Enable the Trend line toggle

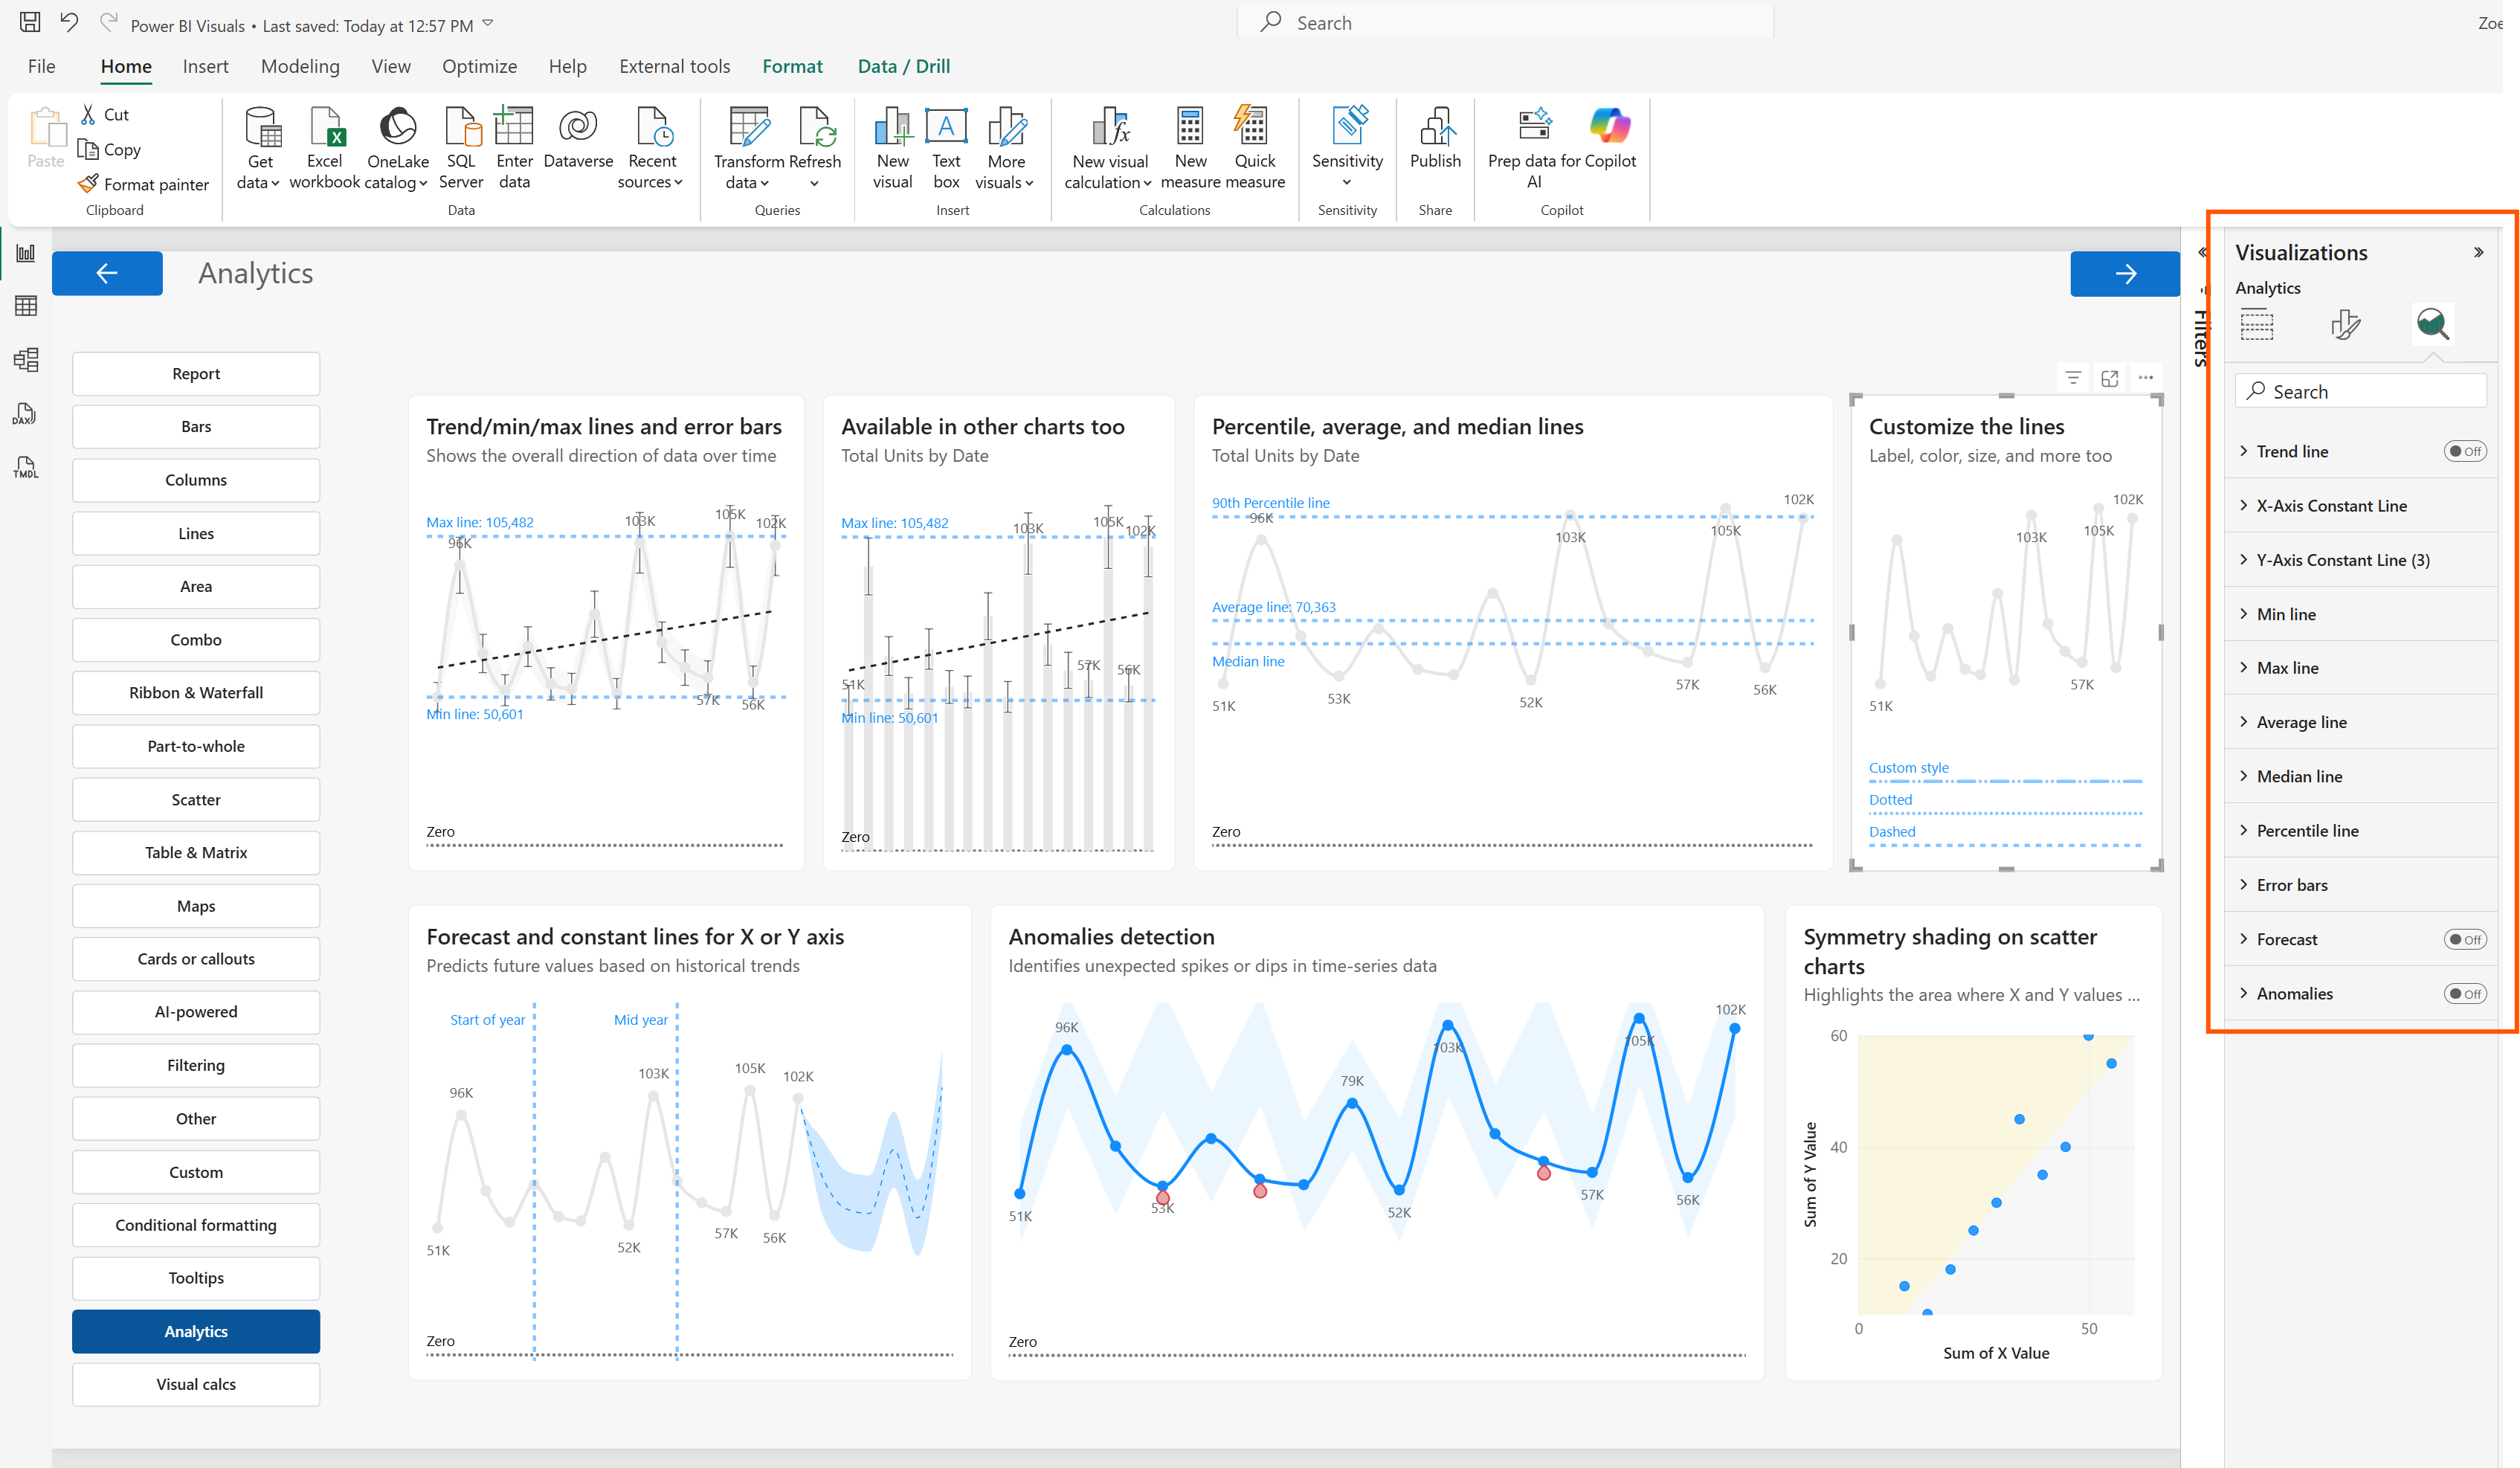pos(2465,451)
